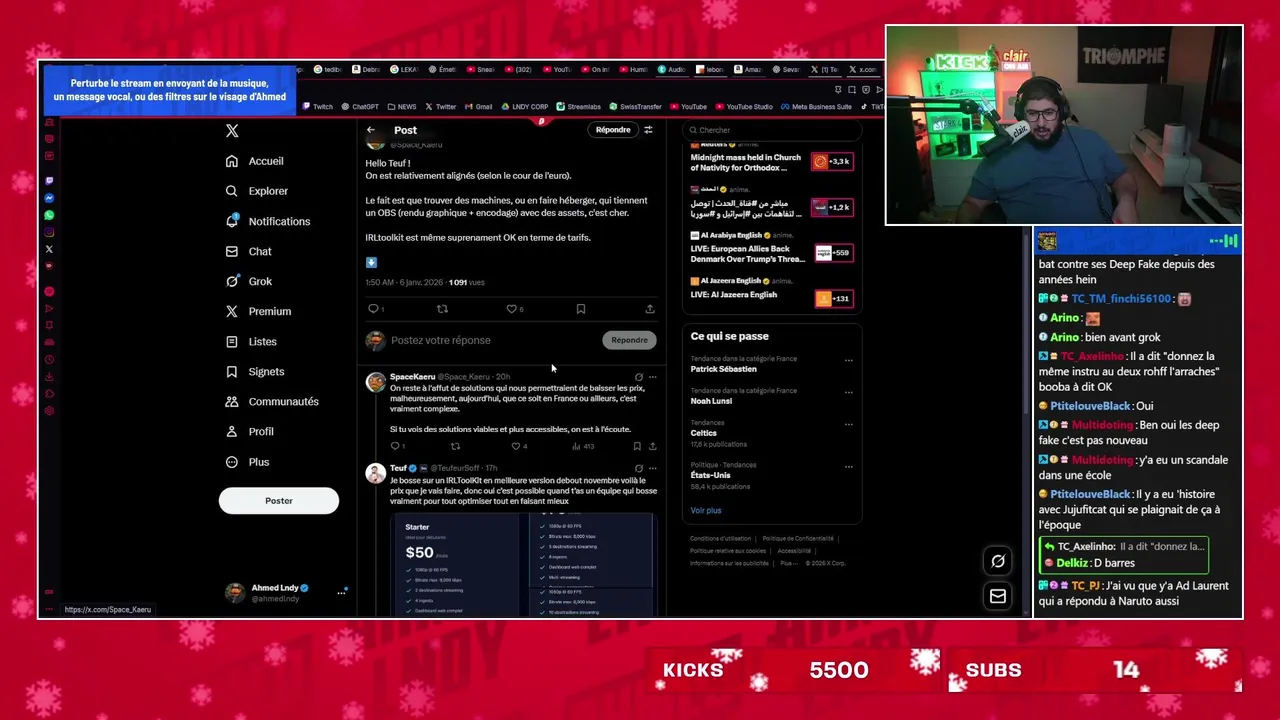Open Explorer in X sidebar
The height and width of the screenshot is (720, 1280).
click(256, 191)
